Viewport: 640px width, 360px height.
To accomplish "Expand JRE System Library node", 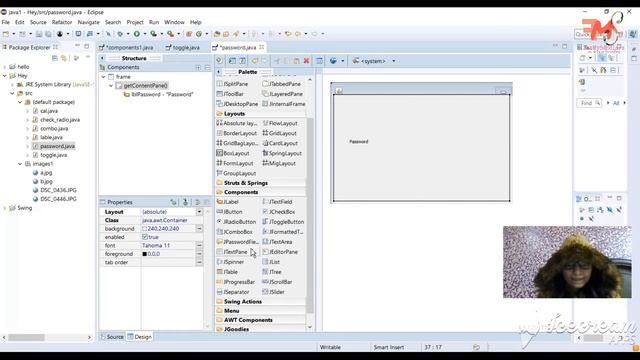I will 12,84.
